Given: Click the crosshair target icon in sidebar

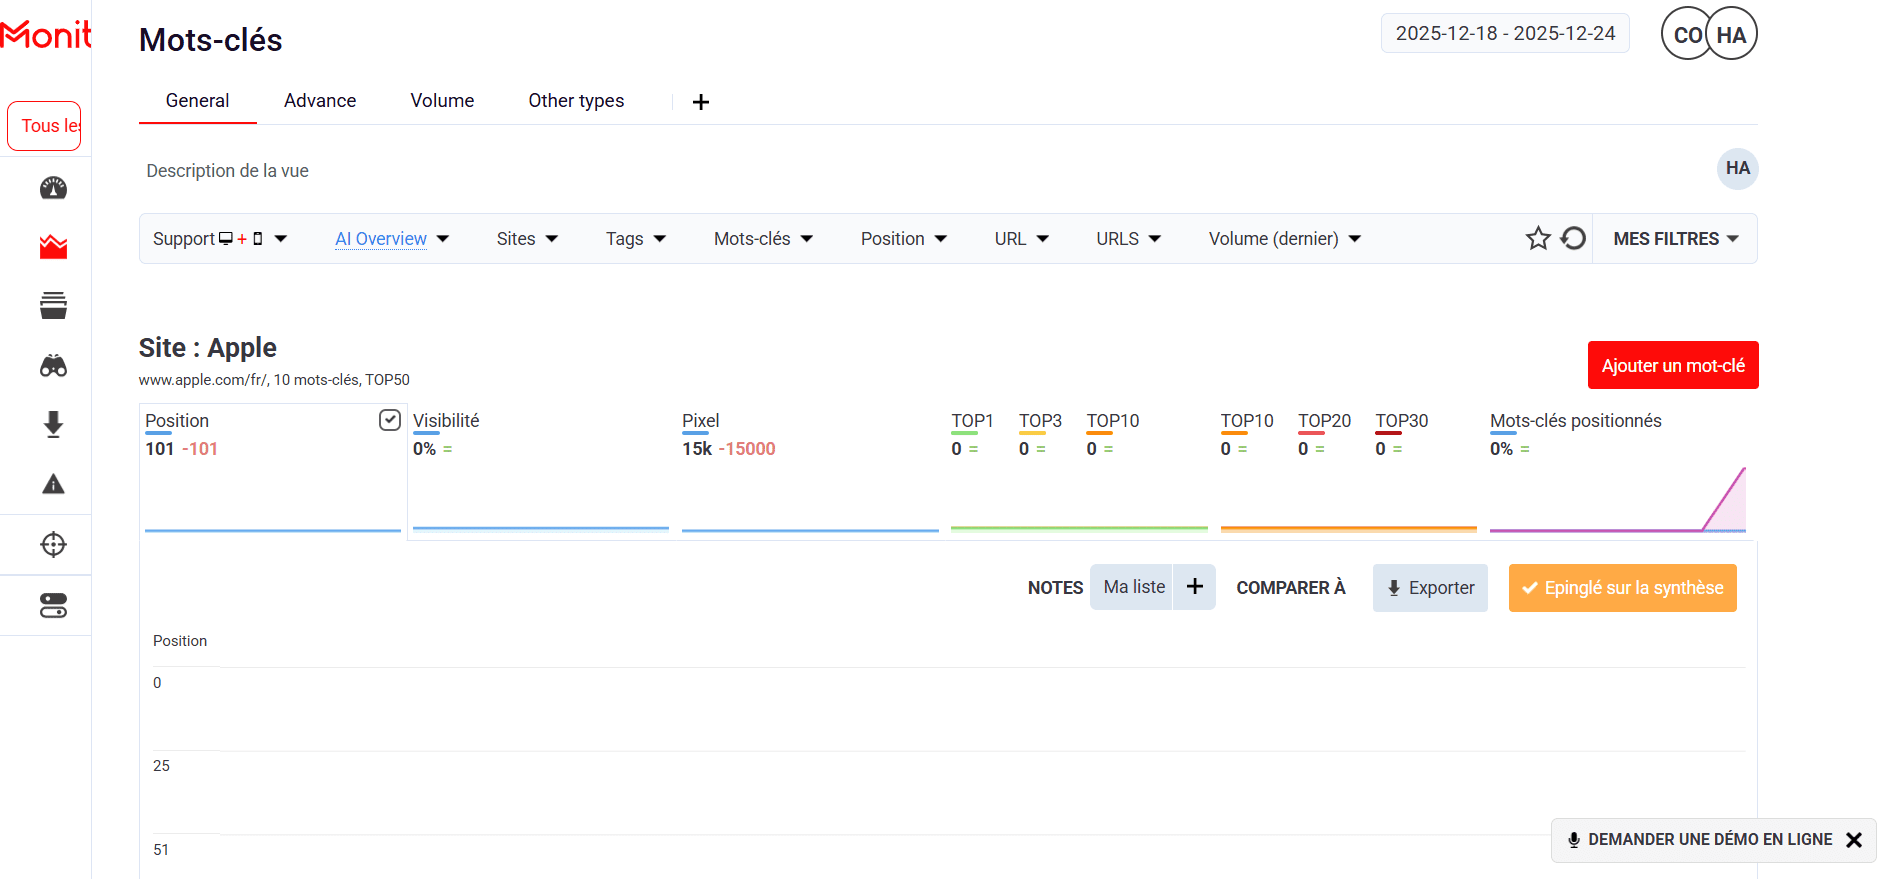Looking at the screenshot, I should (53, 545).
